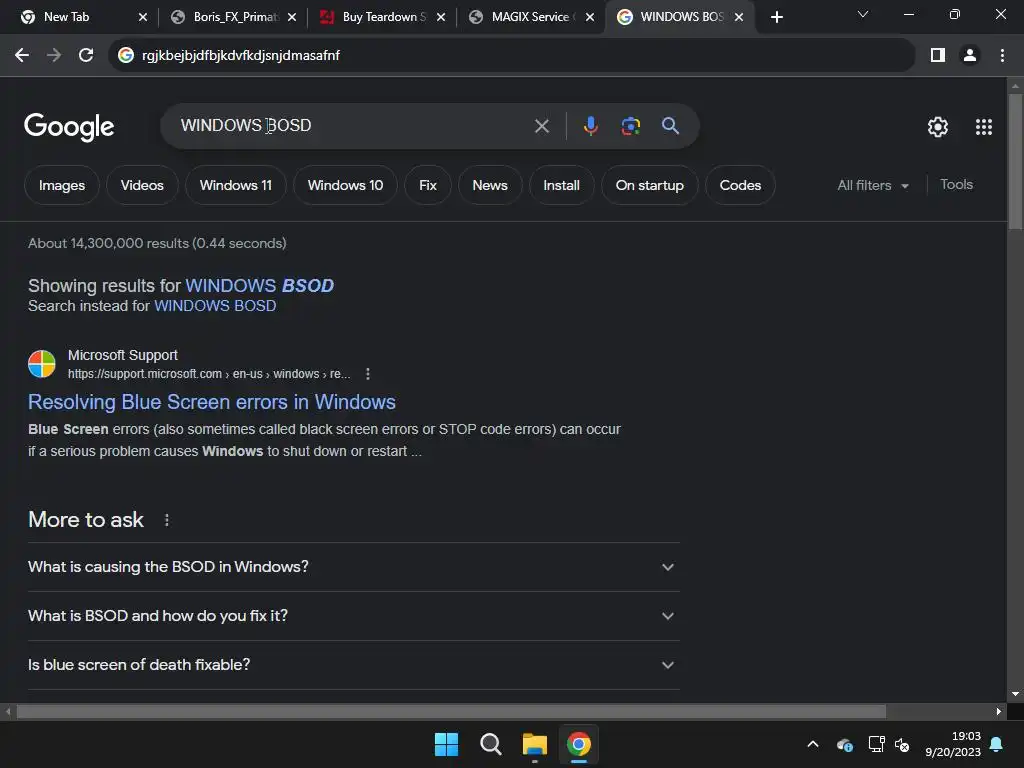1024x768 pixels.
Task: Open the Chrome three-dot menu
Action: coord(1002,56)
